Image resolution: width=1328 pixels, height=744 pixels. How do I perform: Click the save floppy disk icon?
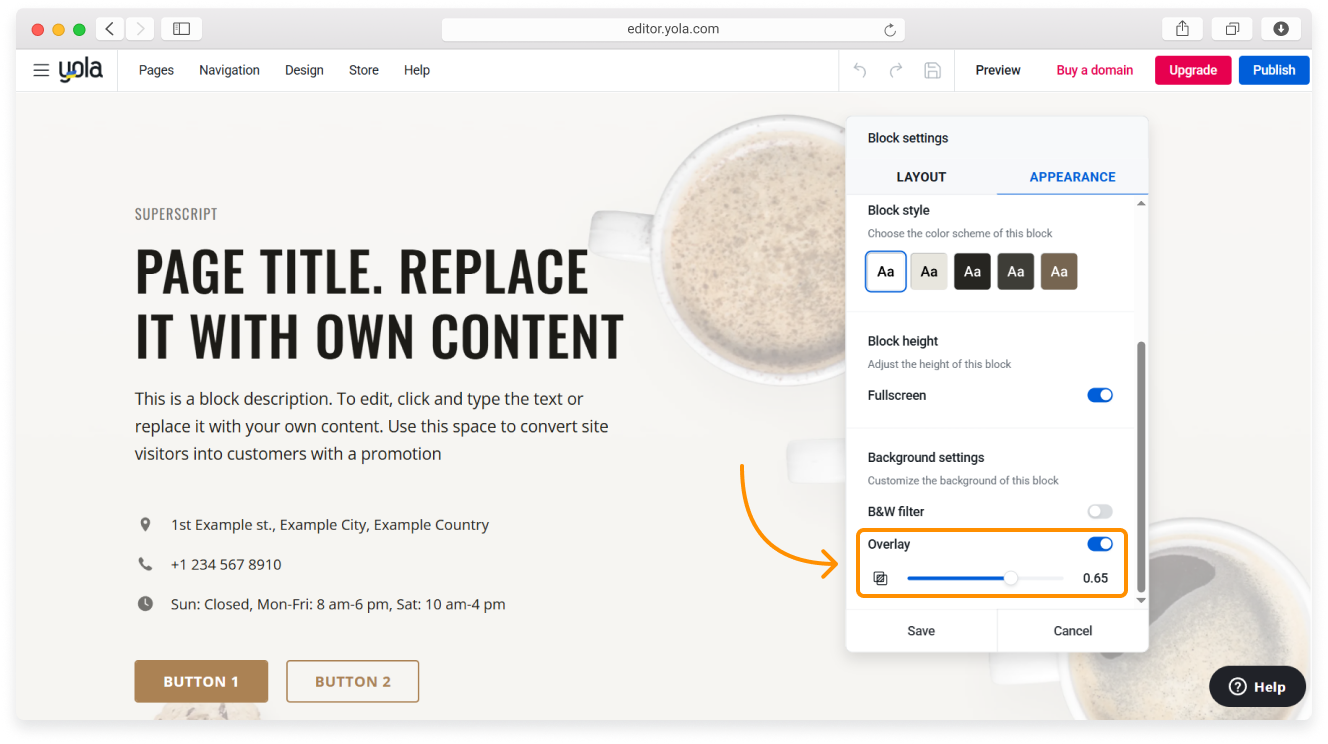tap(932, 70)
